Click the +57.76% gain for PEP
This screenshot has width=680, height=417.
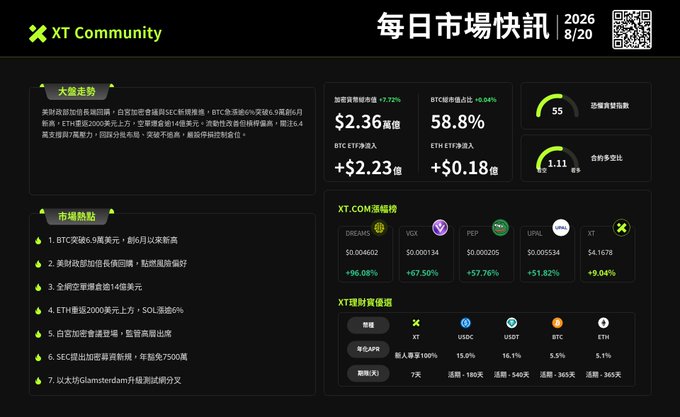[x=483, y=273]
